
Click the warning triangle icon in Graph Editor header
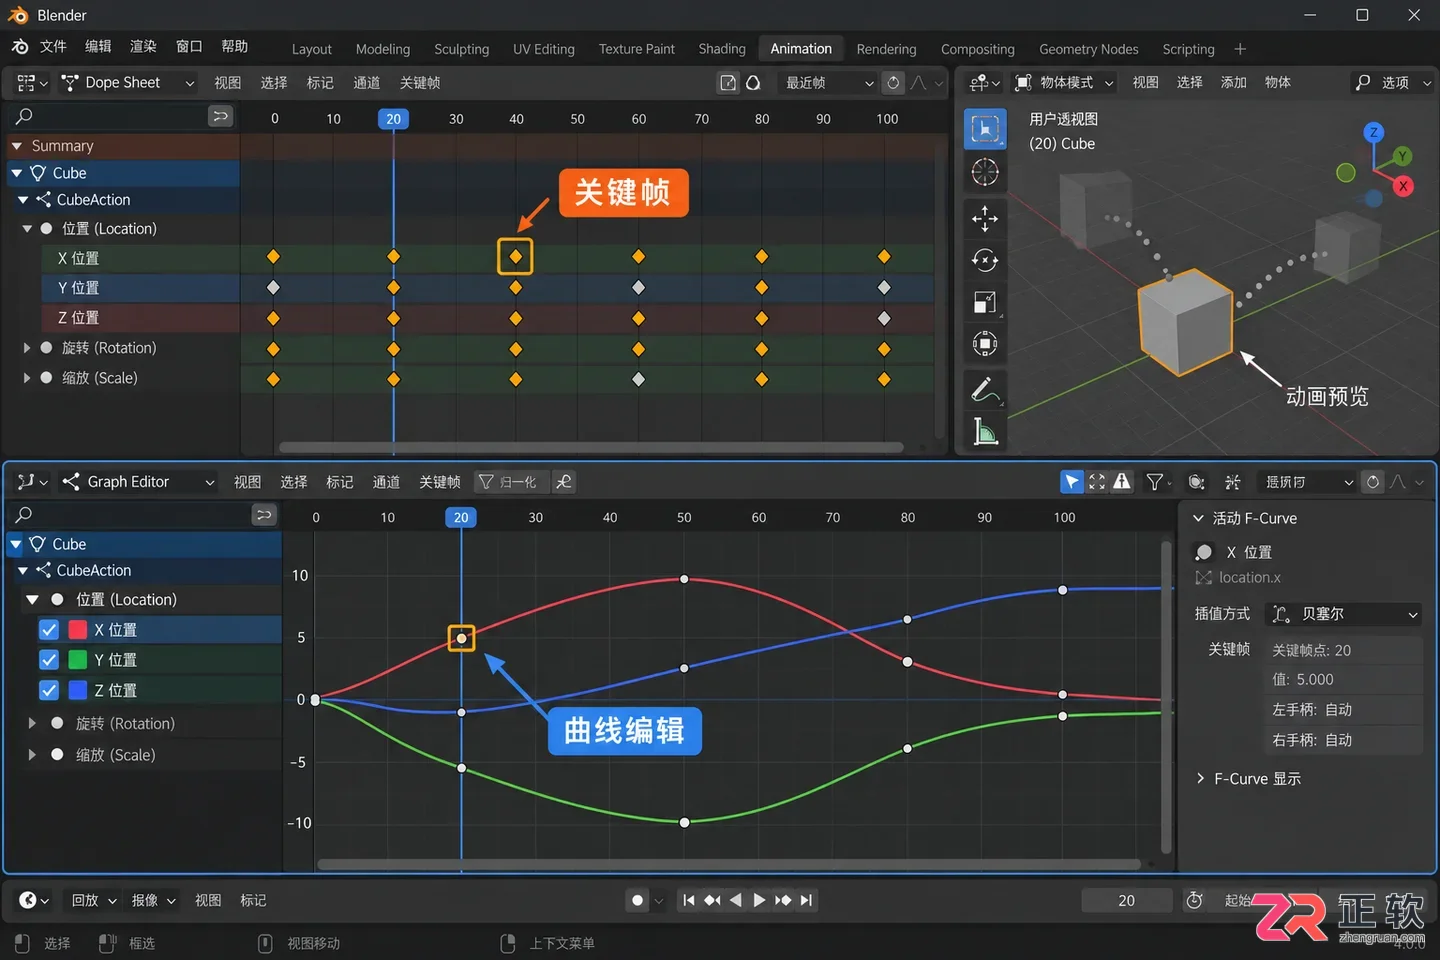click(1122, 482)
